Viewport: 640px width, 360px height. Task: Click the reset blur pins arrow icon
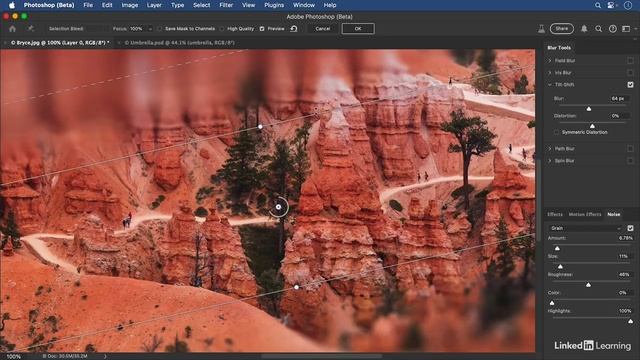294,29
